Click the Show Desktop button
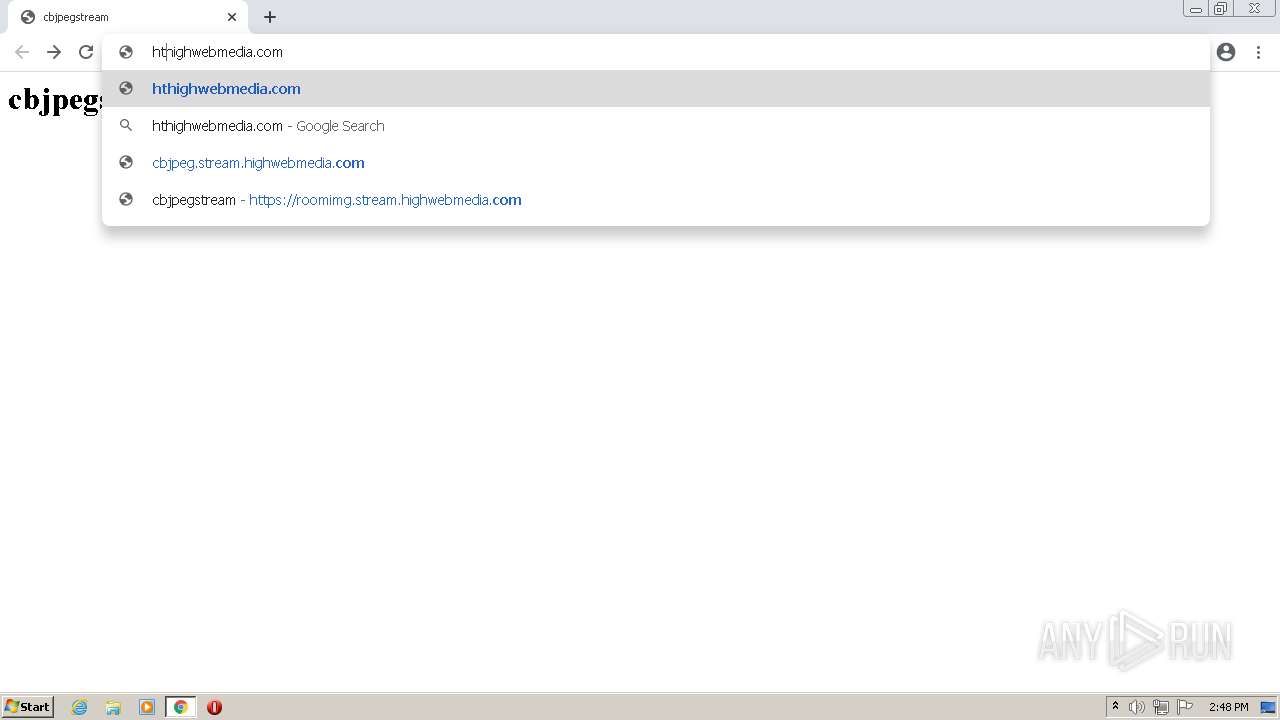This screenshot has width=1280, height=720. coord(1268,707)
